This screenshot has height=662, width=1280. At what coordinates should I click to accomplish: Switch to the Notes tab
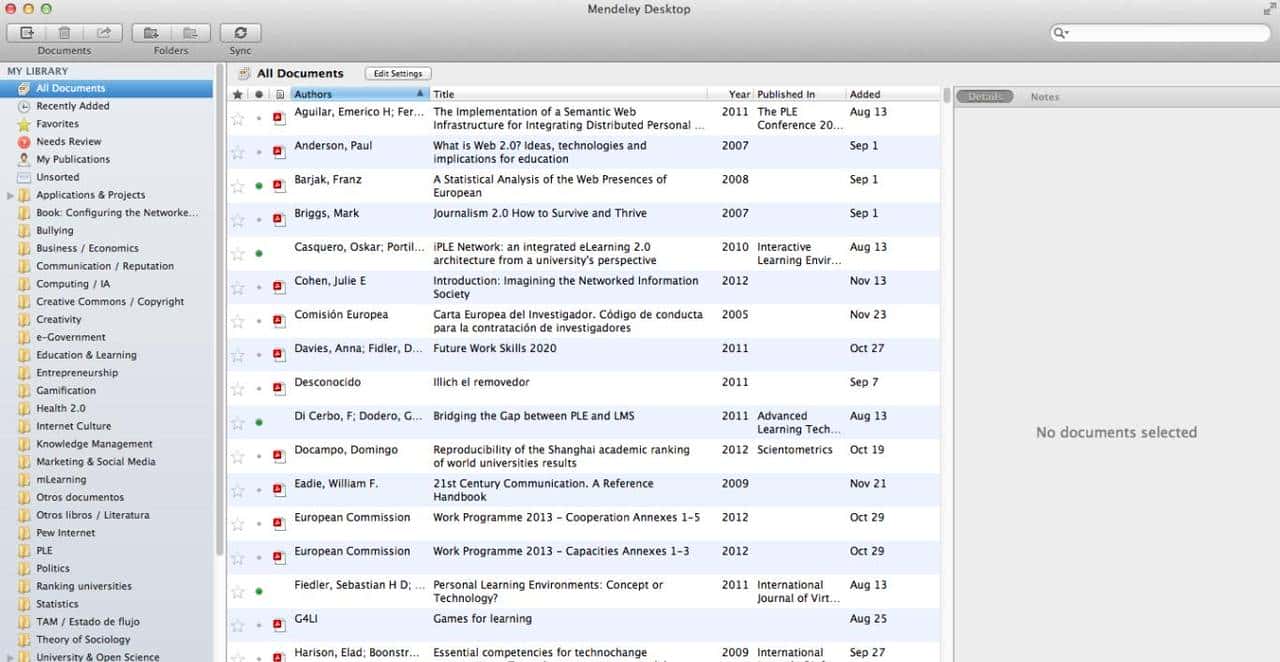pyautogui.click(x=1045, y=97)
